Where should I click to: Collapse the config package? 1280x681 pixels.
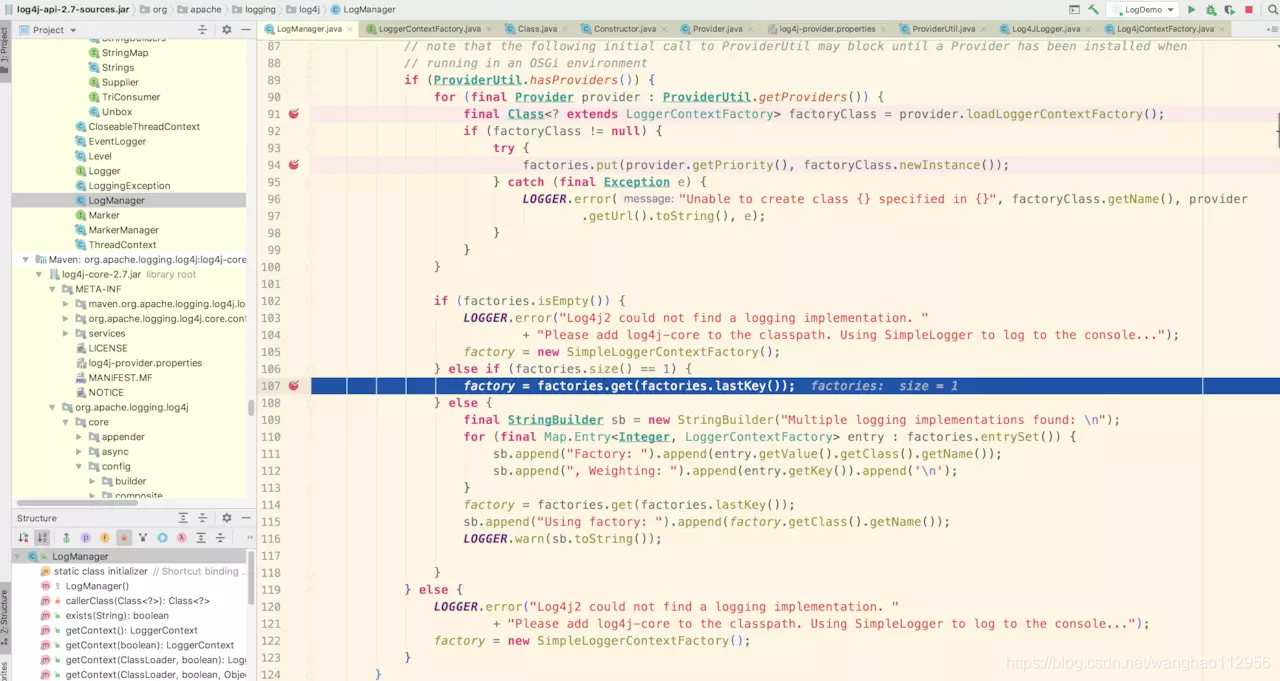pos(79,466)
